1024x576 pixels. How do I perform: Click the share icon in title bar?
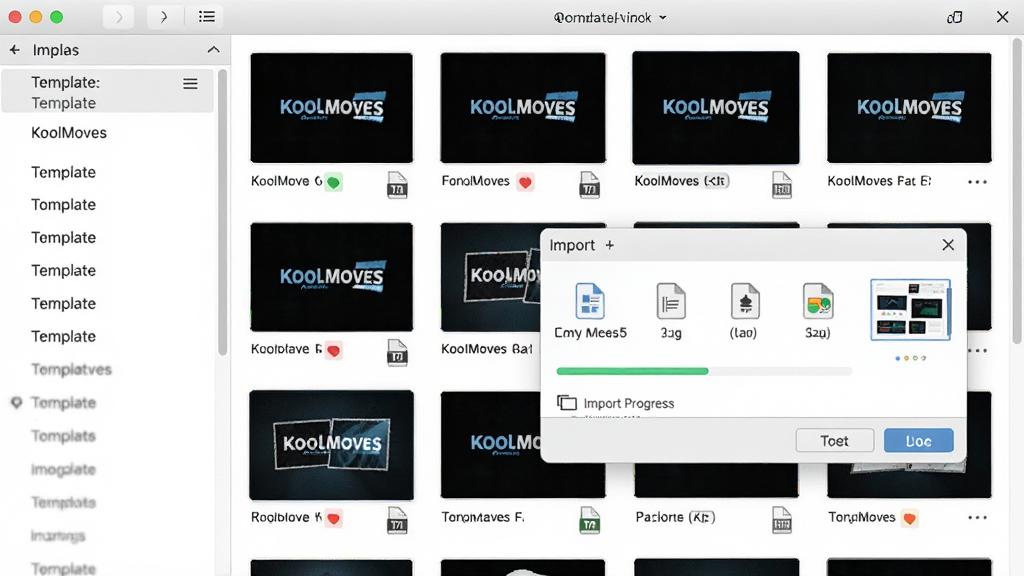point(955,17)
